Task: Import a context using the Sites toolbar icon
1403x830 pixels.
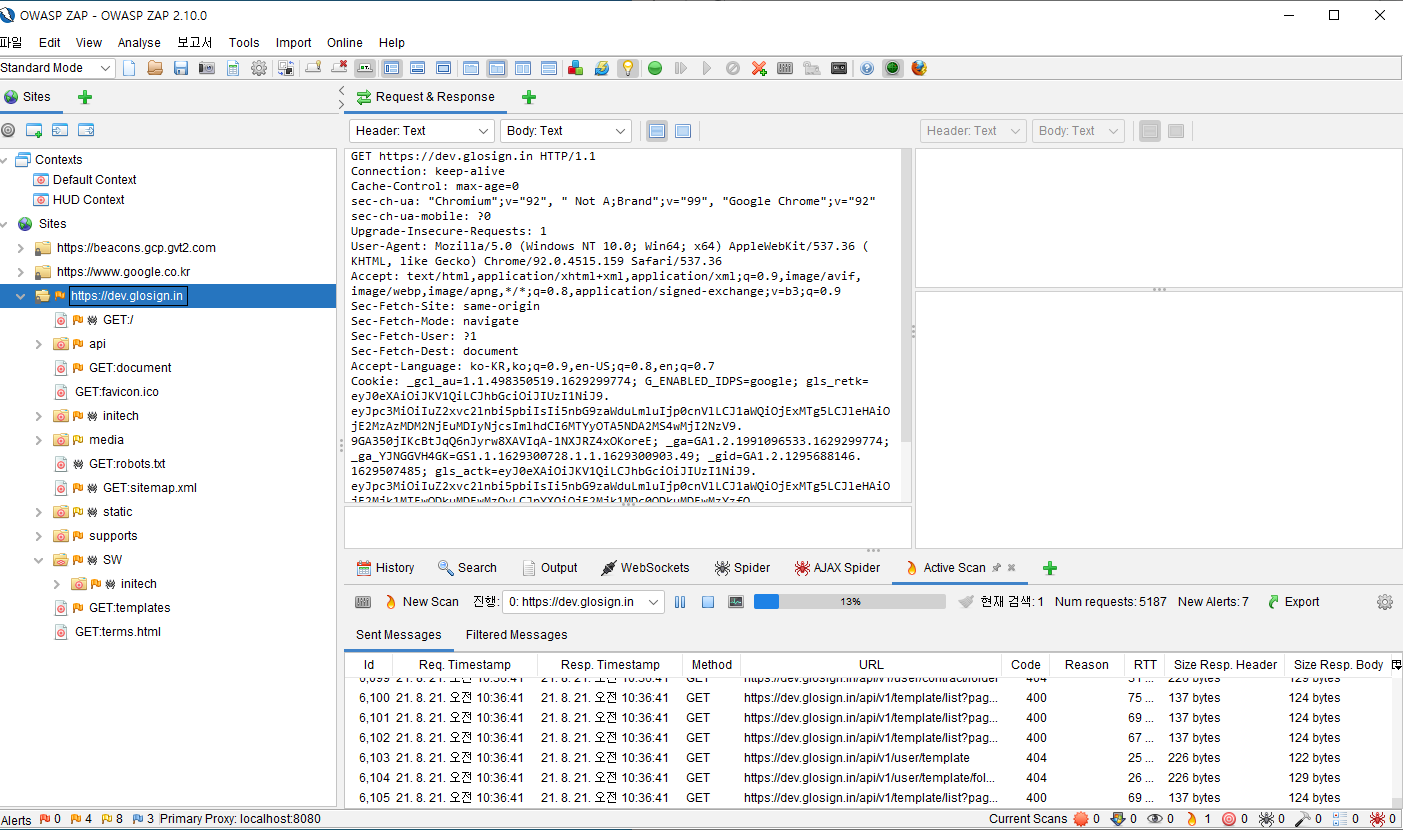Action: (x=60, y=130)
